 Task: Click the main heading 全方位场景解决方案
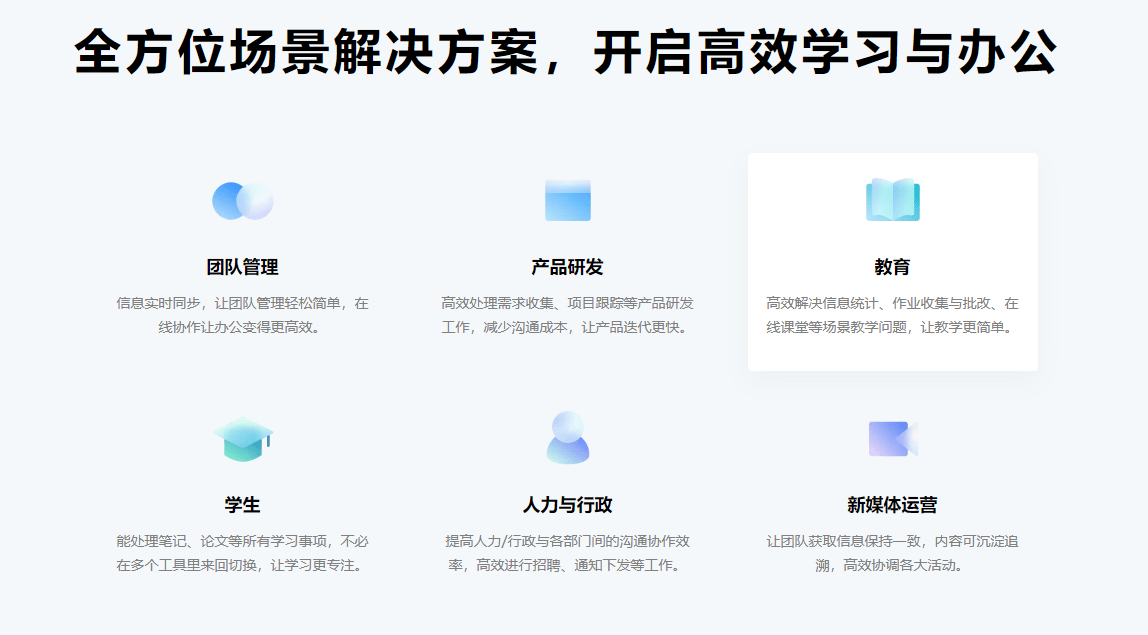(566, 52)
